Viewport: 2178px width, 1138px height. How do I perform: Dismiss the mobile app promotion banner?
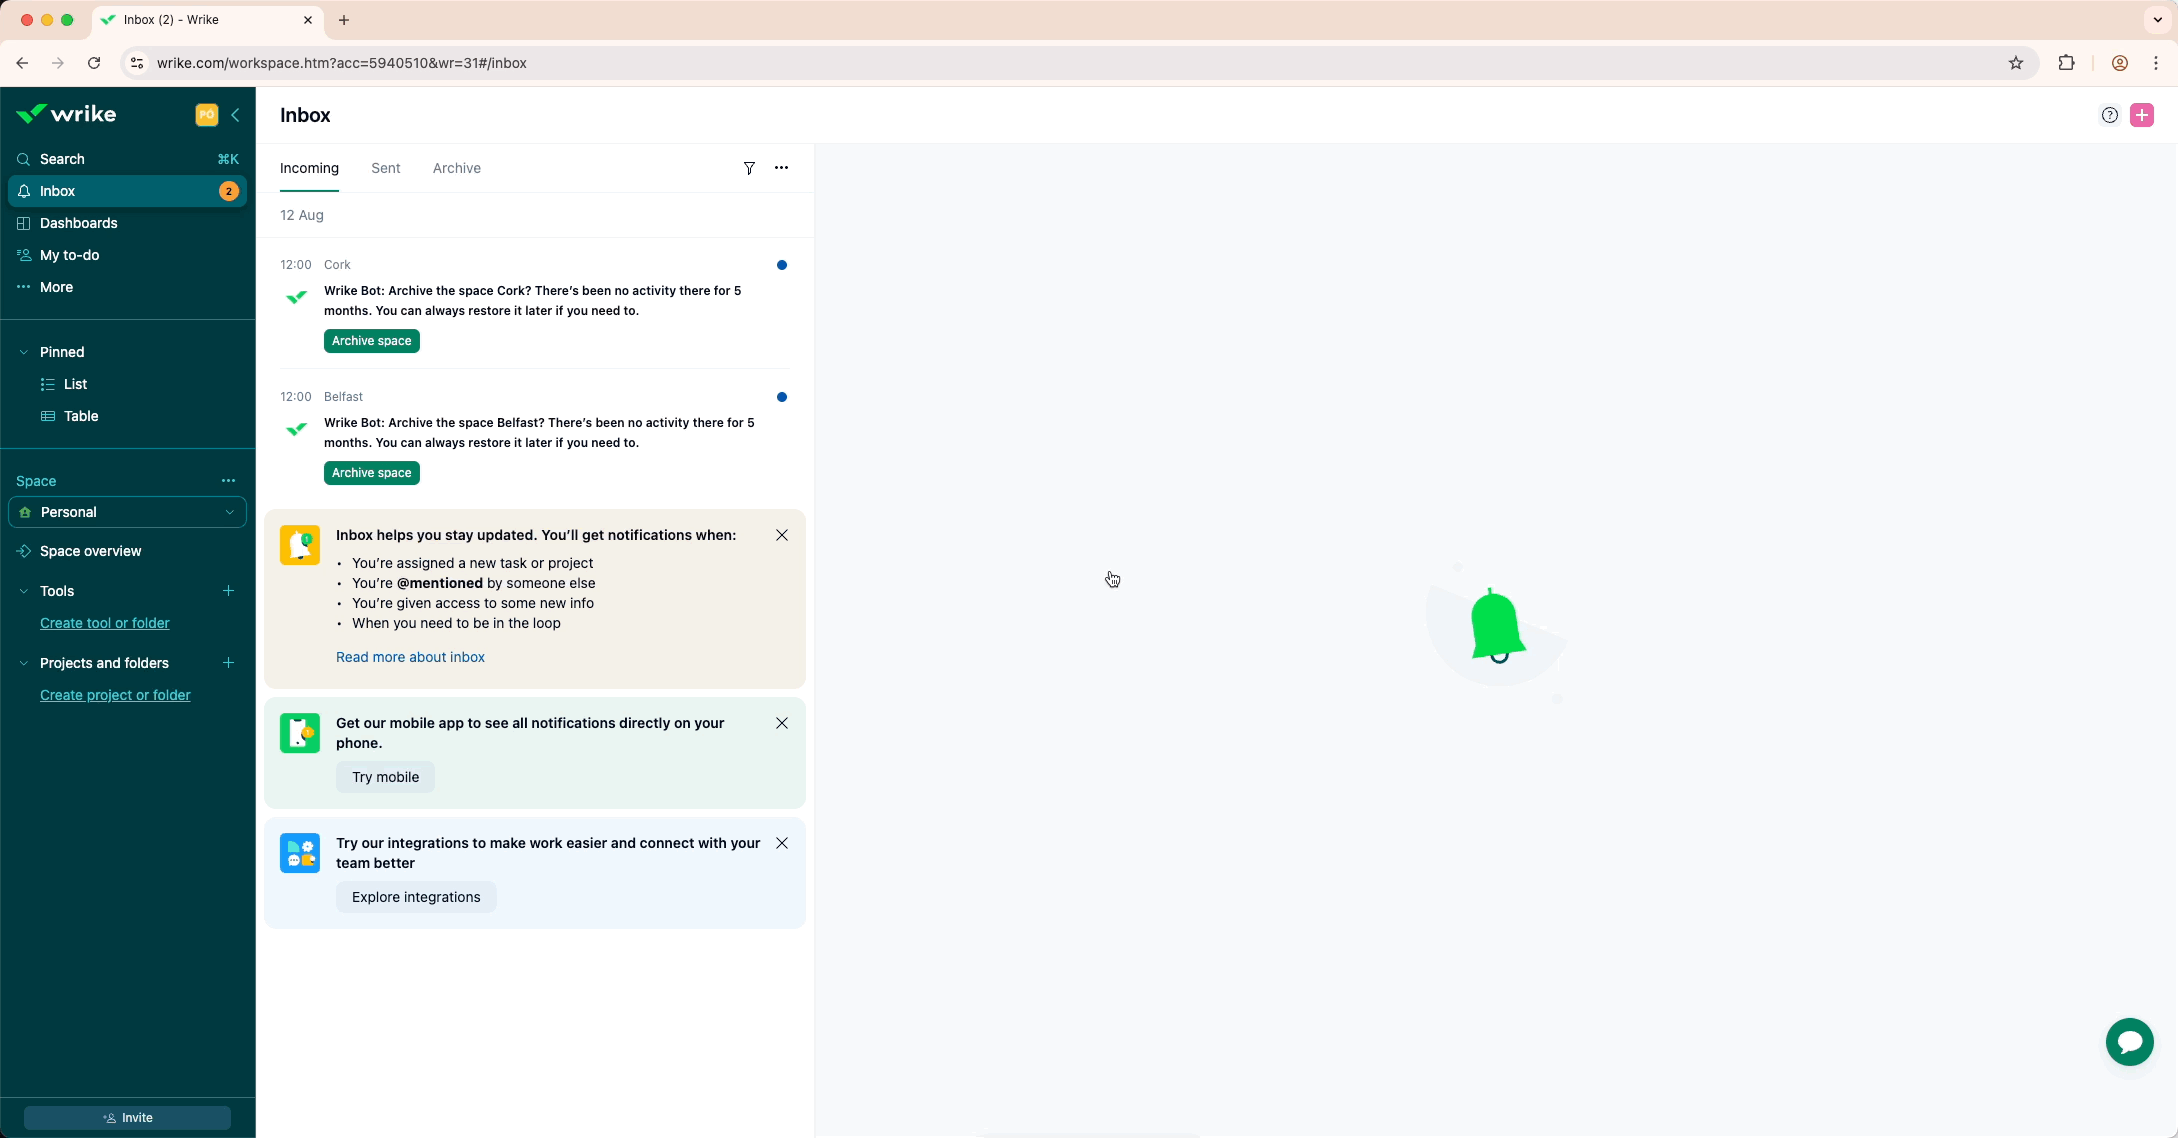tap(781, 723)
